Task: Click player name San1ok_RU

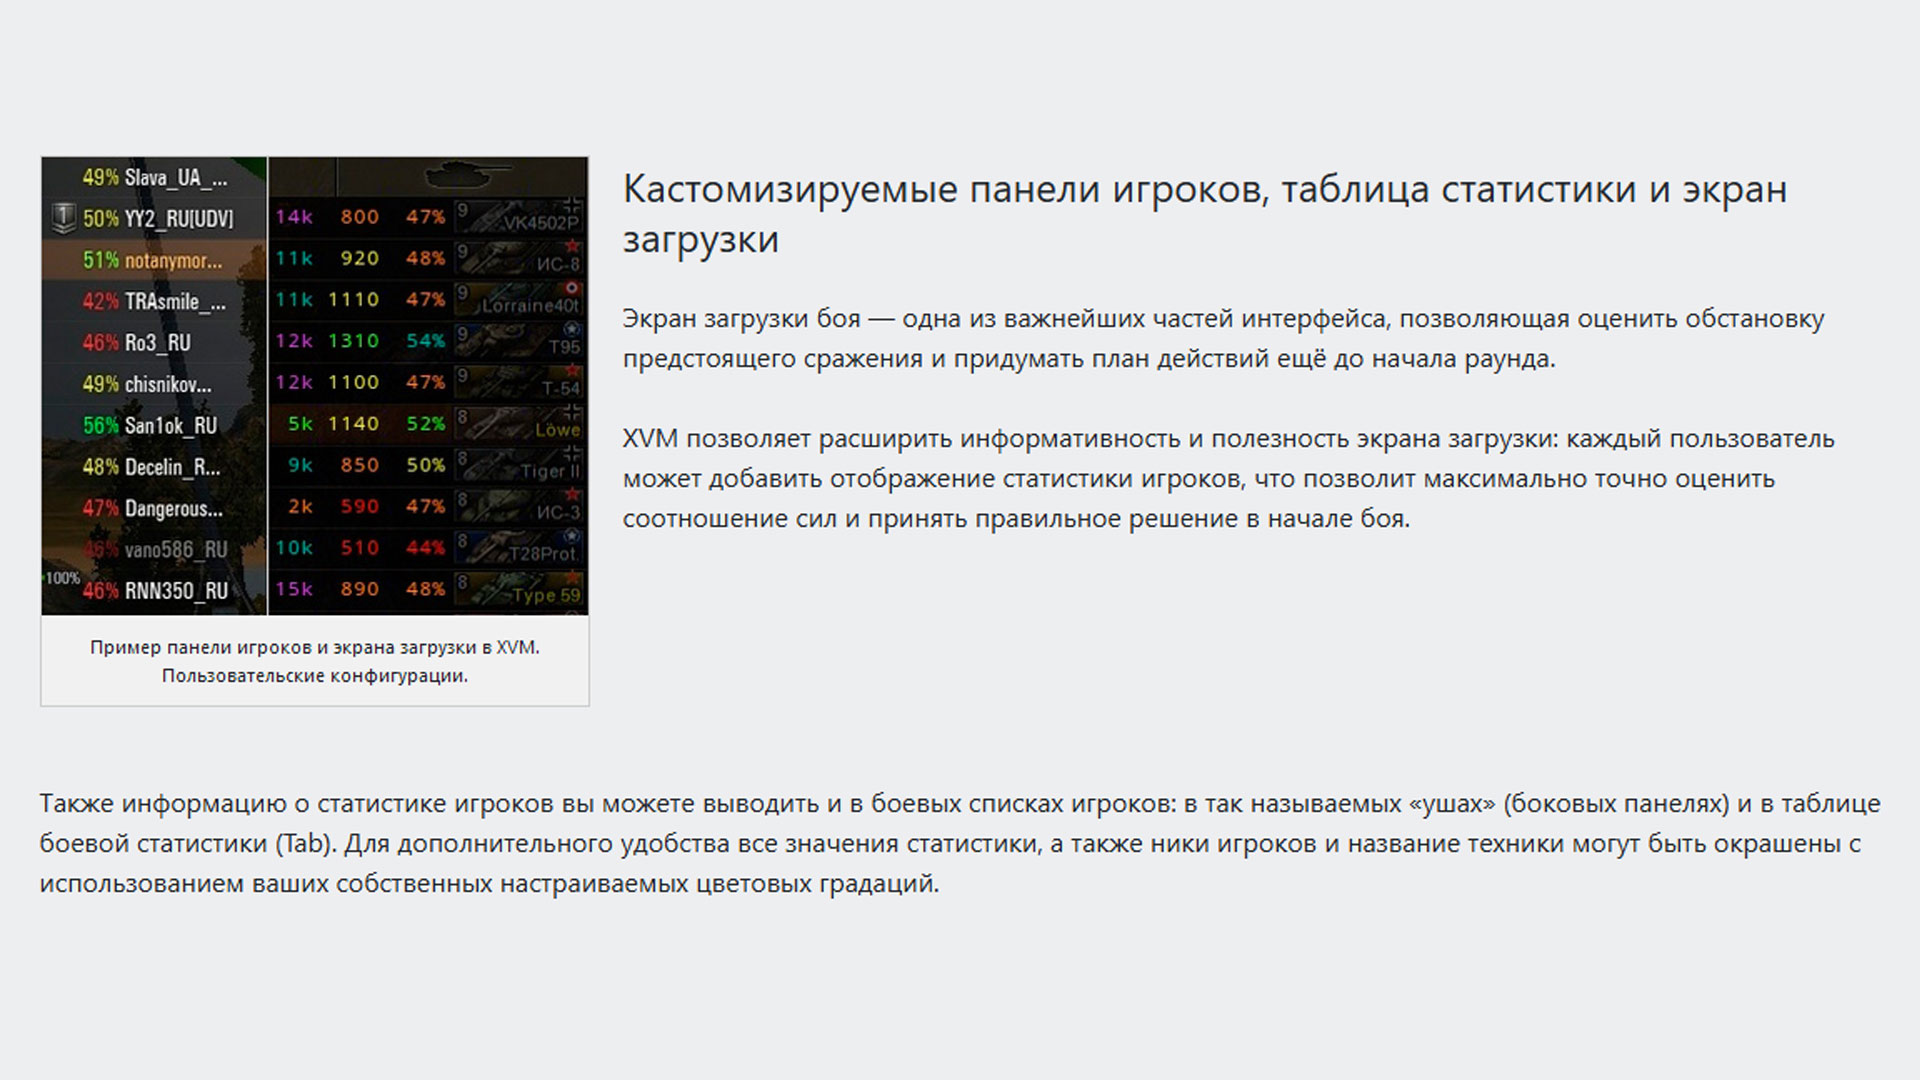Action: pos(171,426)
